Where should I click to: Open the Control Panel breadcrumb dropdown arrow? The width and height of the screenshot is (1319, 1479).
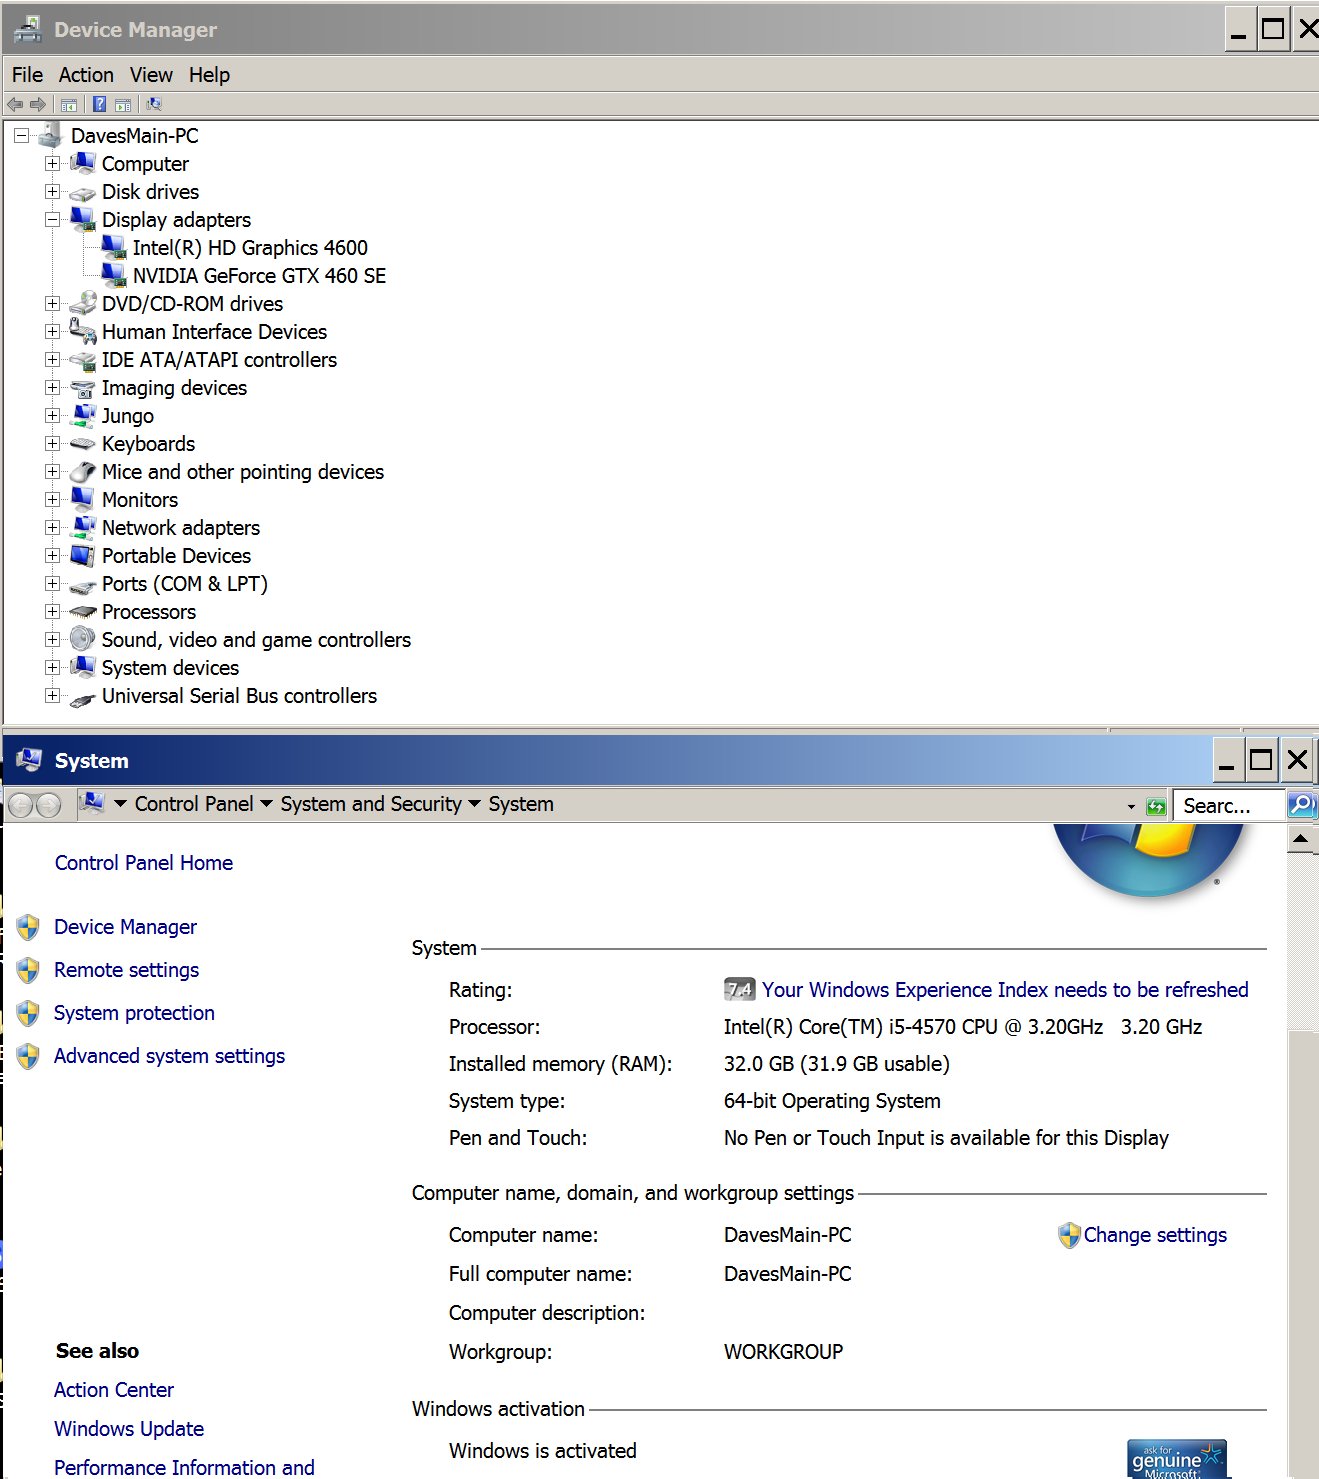[x=266, y=804]
